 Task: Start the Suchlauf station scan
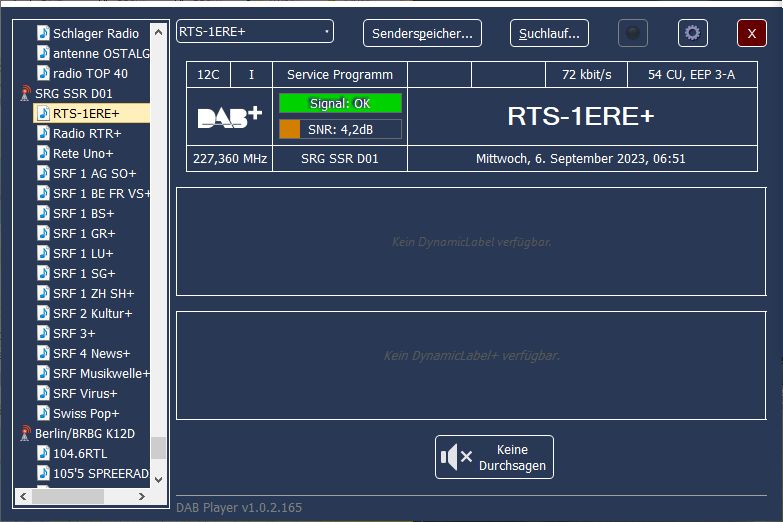(549, 33)
